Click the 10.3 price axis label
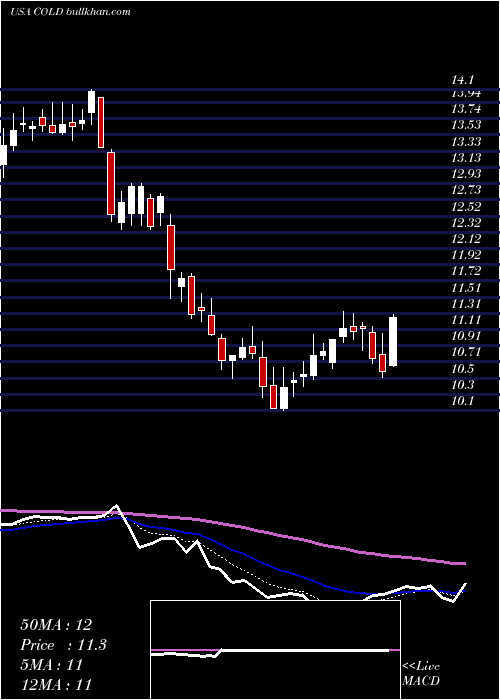Screen dimensions: 500x700 [x=462, y=384]
